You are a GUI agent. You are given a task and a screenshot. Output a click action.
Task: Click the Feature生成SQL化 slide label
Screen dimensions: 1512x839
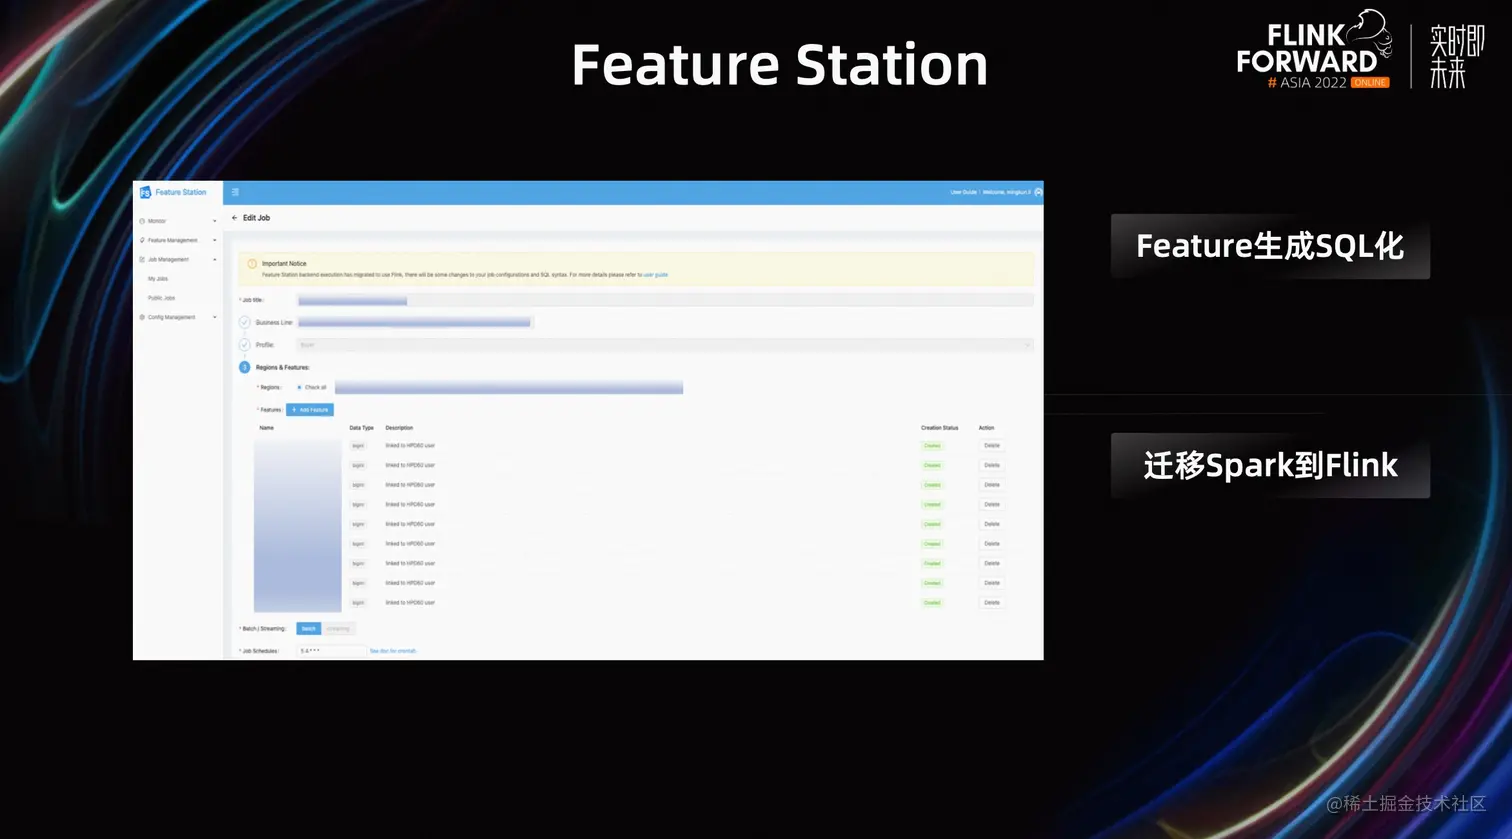pos(1270,246)
